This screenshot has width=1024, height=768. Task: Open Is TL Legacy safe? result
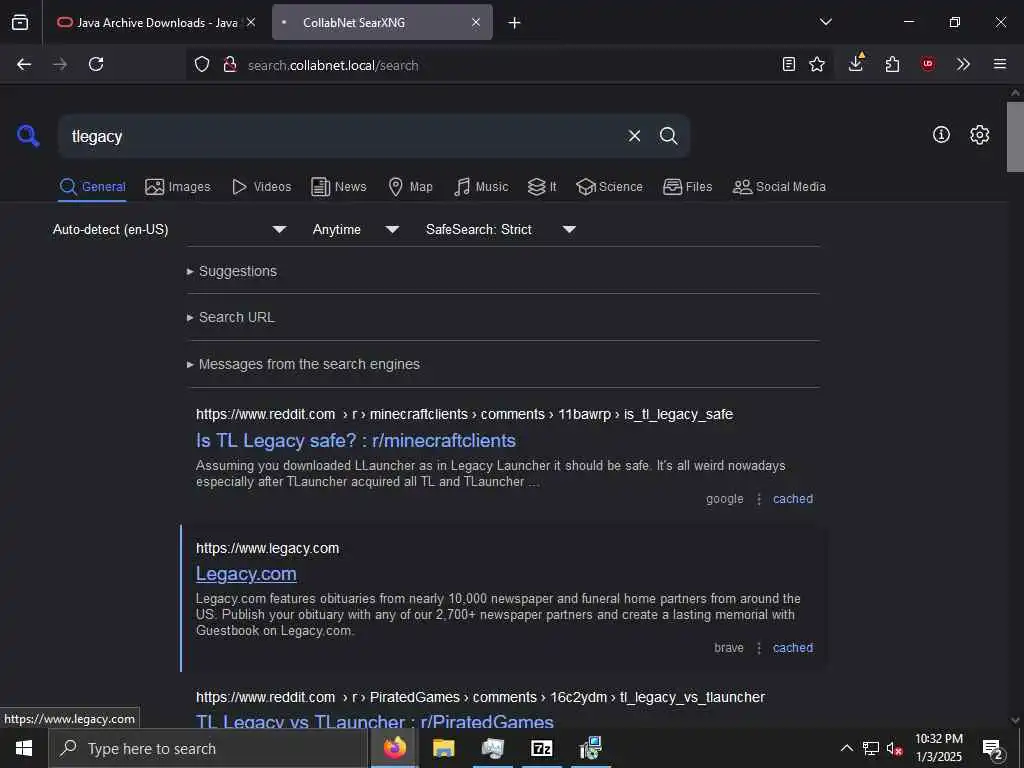click(x=356, y=441)
